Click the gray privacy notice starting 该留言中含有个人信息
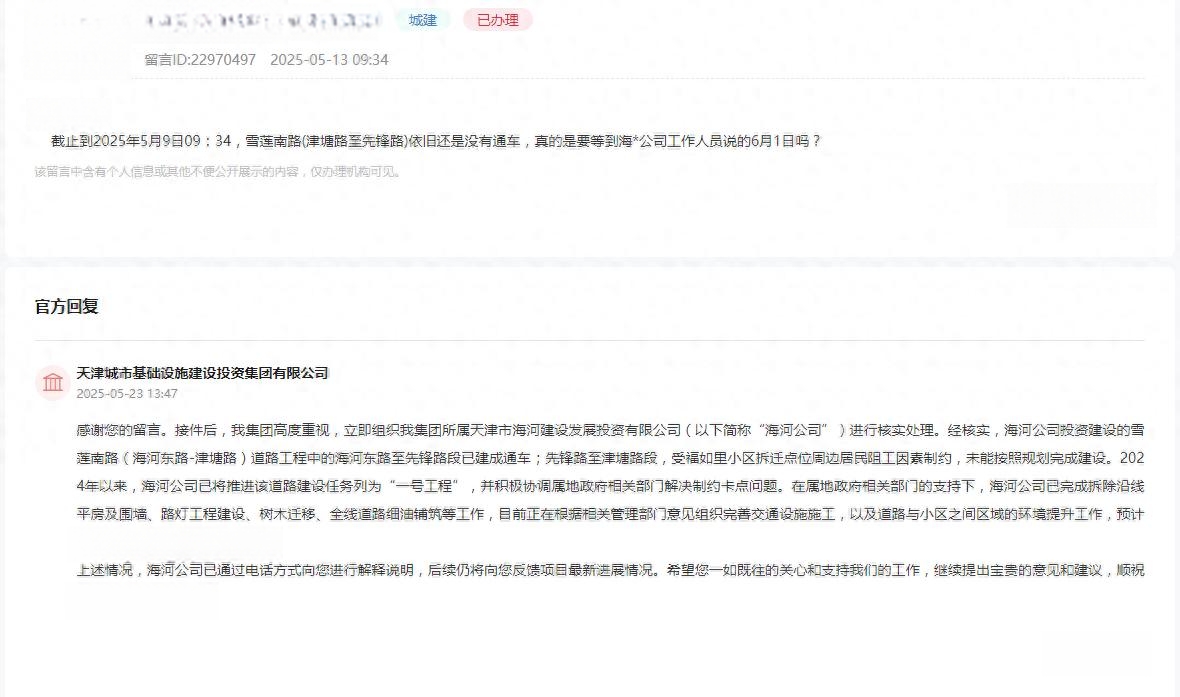The width and height of the screenshot is (1180, 697). click(x=218, y=172)
